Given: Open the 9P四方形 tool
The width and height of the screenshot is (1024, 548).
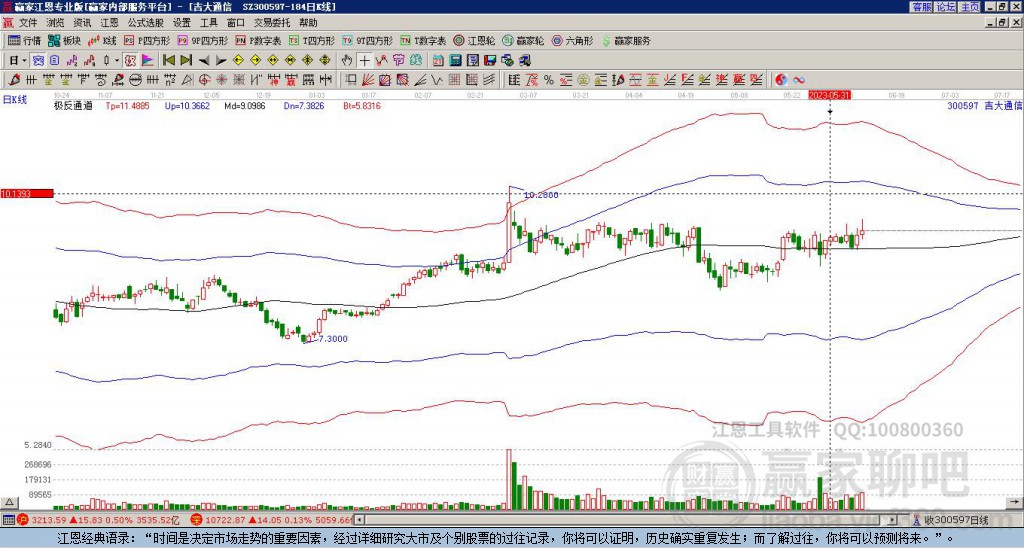Looking at the screenshot, I should pyautogui.click(x=203, y=40).
